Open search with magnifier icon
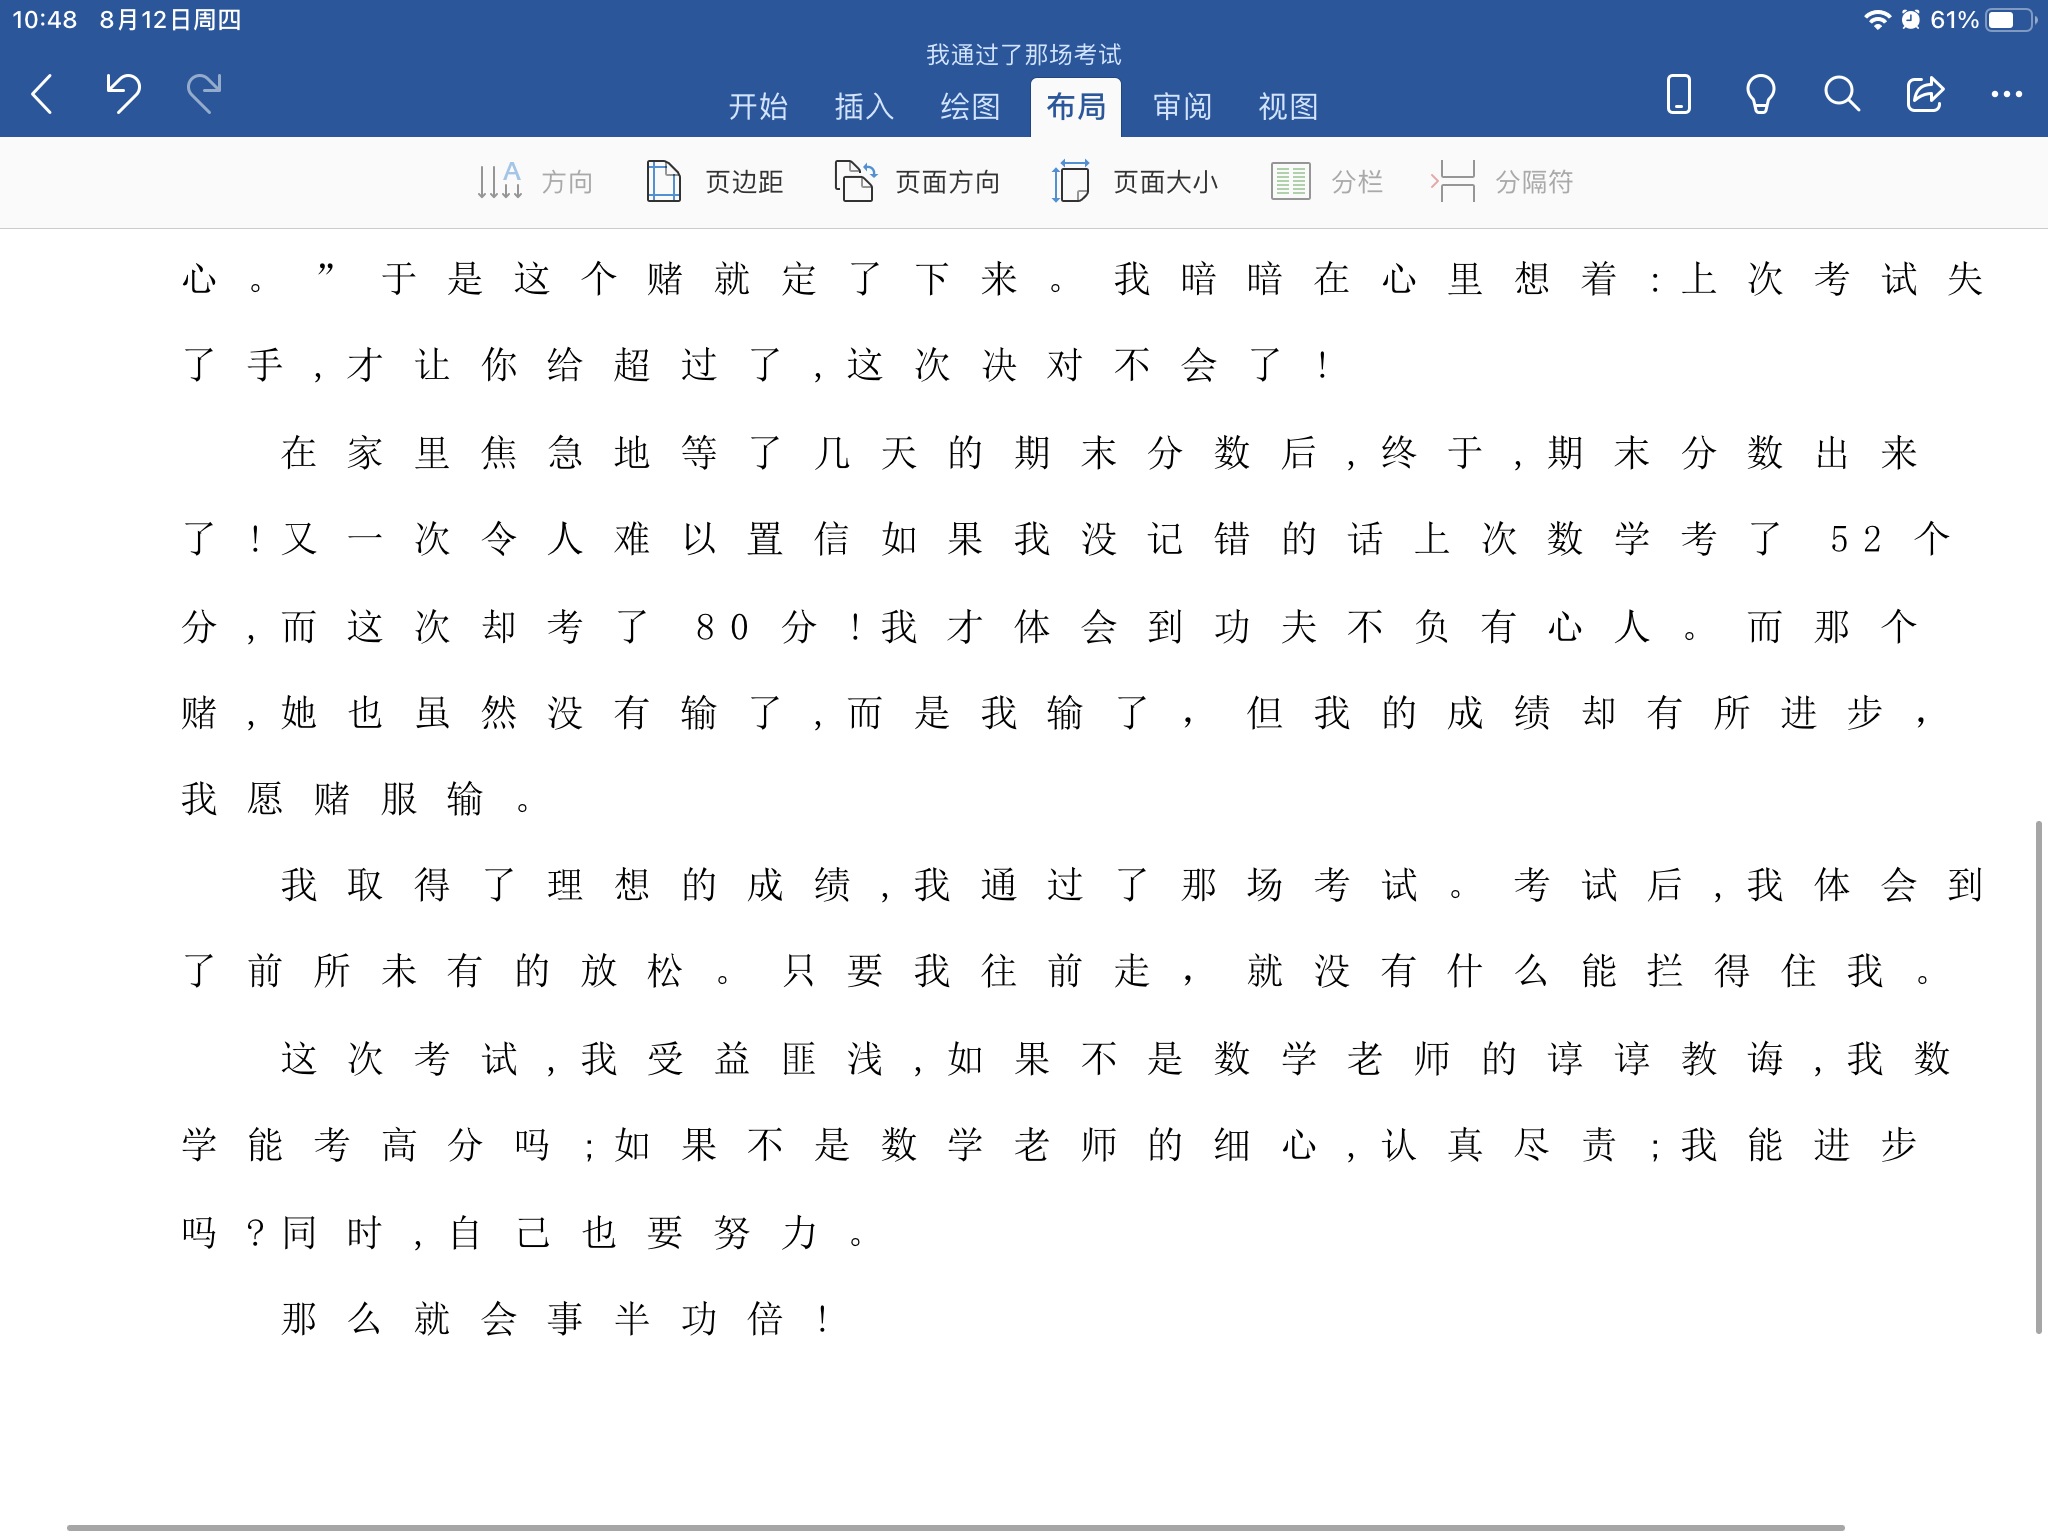The width and height of the screenshot is (2048, 1536). point(1841,95)
